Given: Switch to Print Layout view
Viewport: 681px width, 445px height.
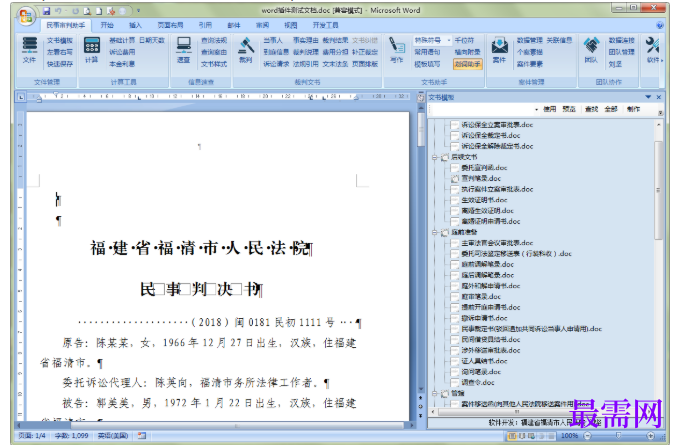Looking at the screenshot, I should [512, 435].
